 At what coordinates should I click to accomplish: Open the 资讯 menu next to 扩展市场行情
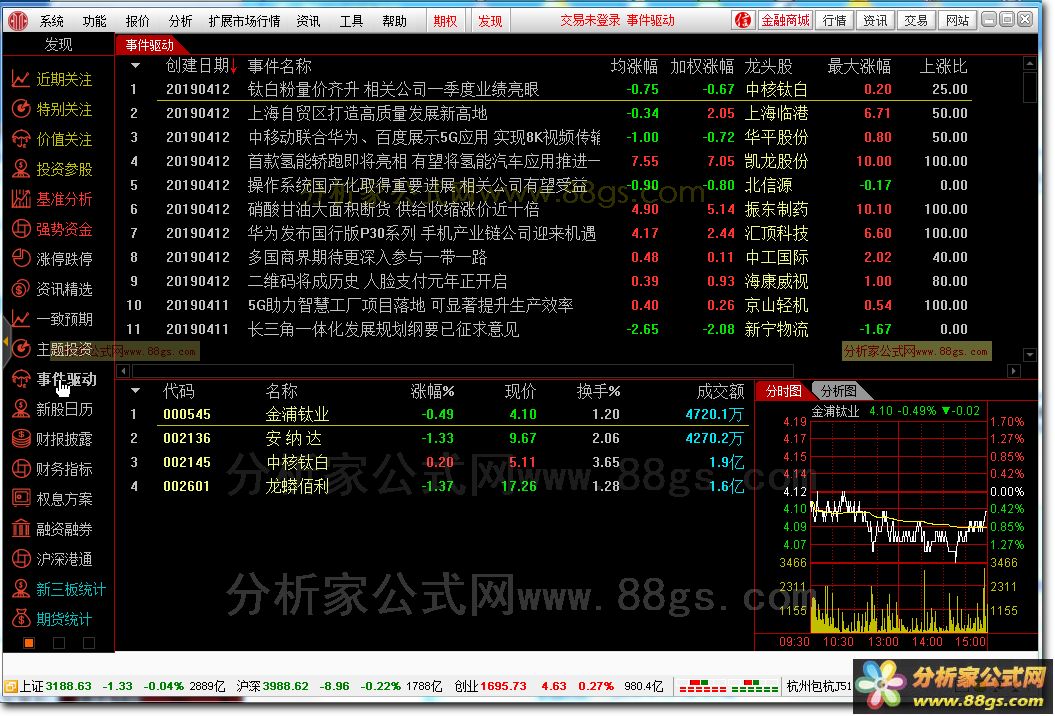pyautogui.click(x=308, y=22)
